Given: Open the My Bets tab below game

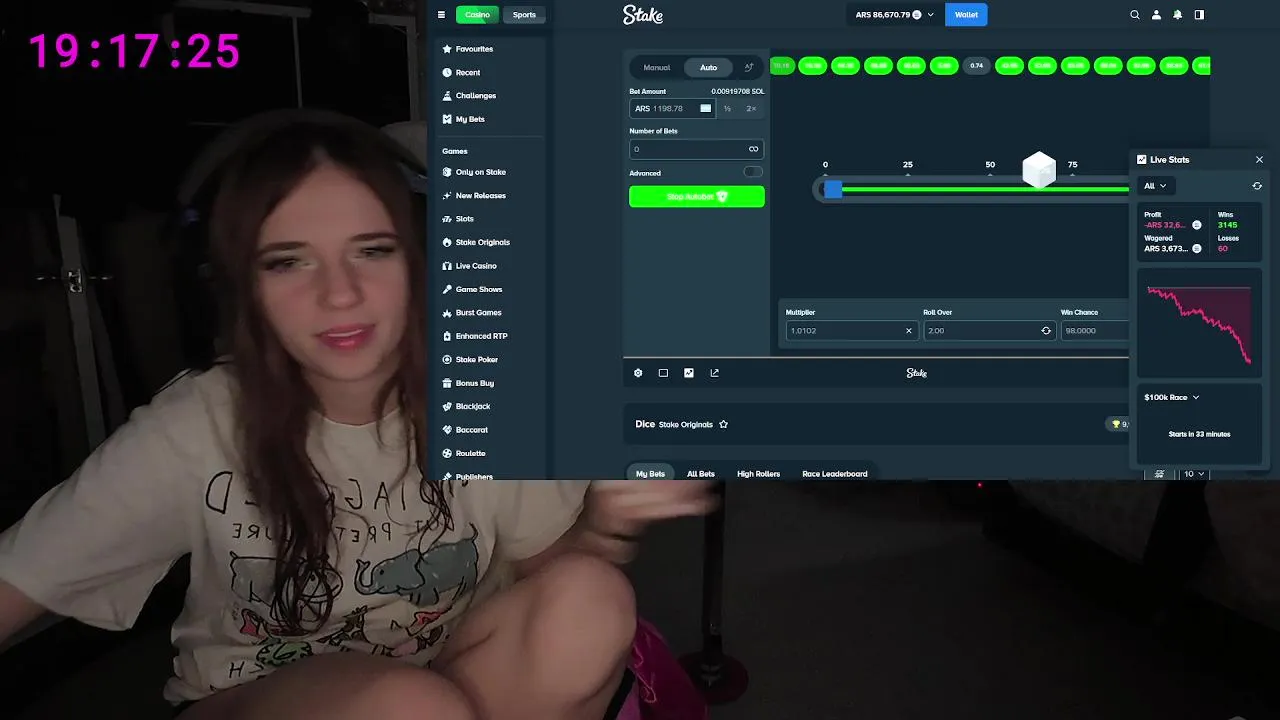Looking at the screenshot, I should coord(650,474).
